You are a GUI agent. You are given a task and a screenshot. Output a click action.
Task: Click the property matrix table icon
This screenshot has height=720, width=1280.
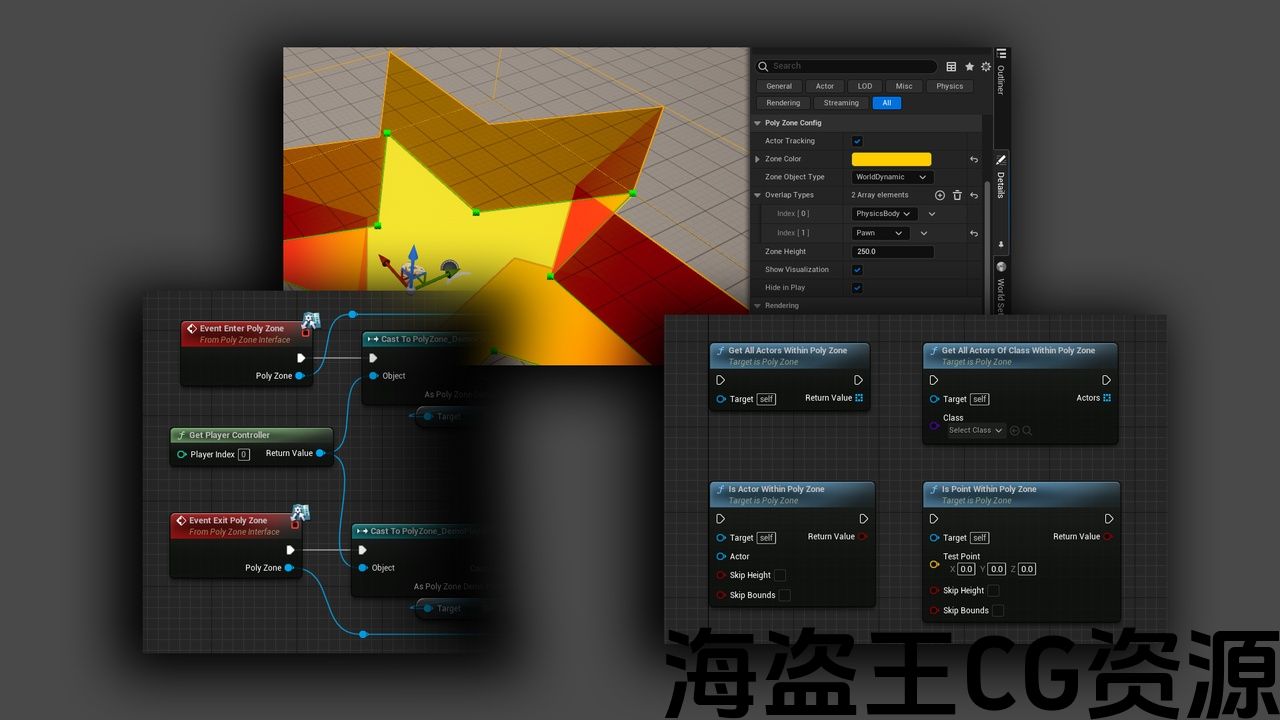coord(951,67)
